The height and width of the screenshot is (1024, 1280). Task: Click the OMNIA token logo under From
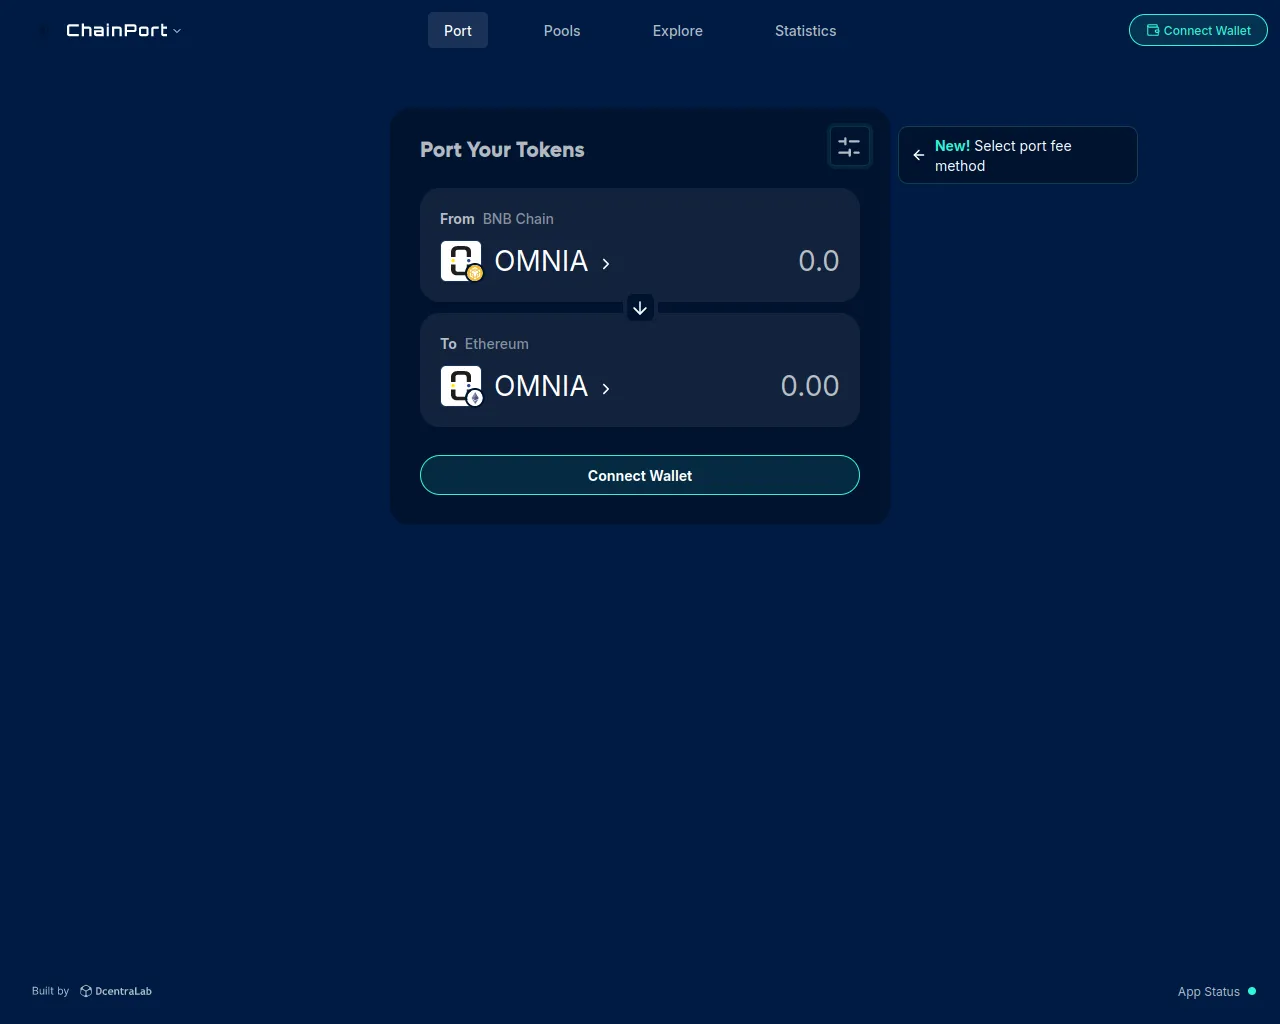[x=461, y=261]
